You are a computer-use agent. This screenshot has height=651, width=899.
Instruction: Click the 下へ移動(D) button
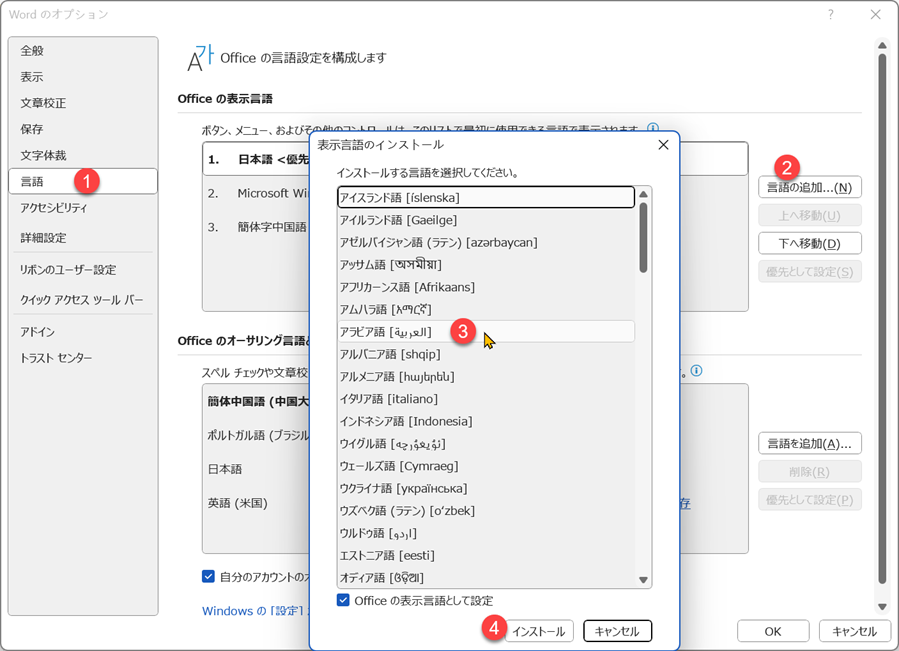tap(810, 243)
